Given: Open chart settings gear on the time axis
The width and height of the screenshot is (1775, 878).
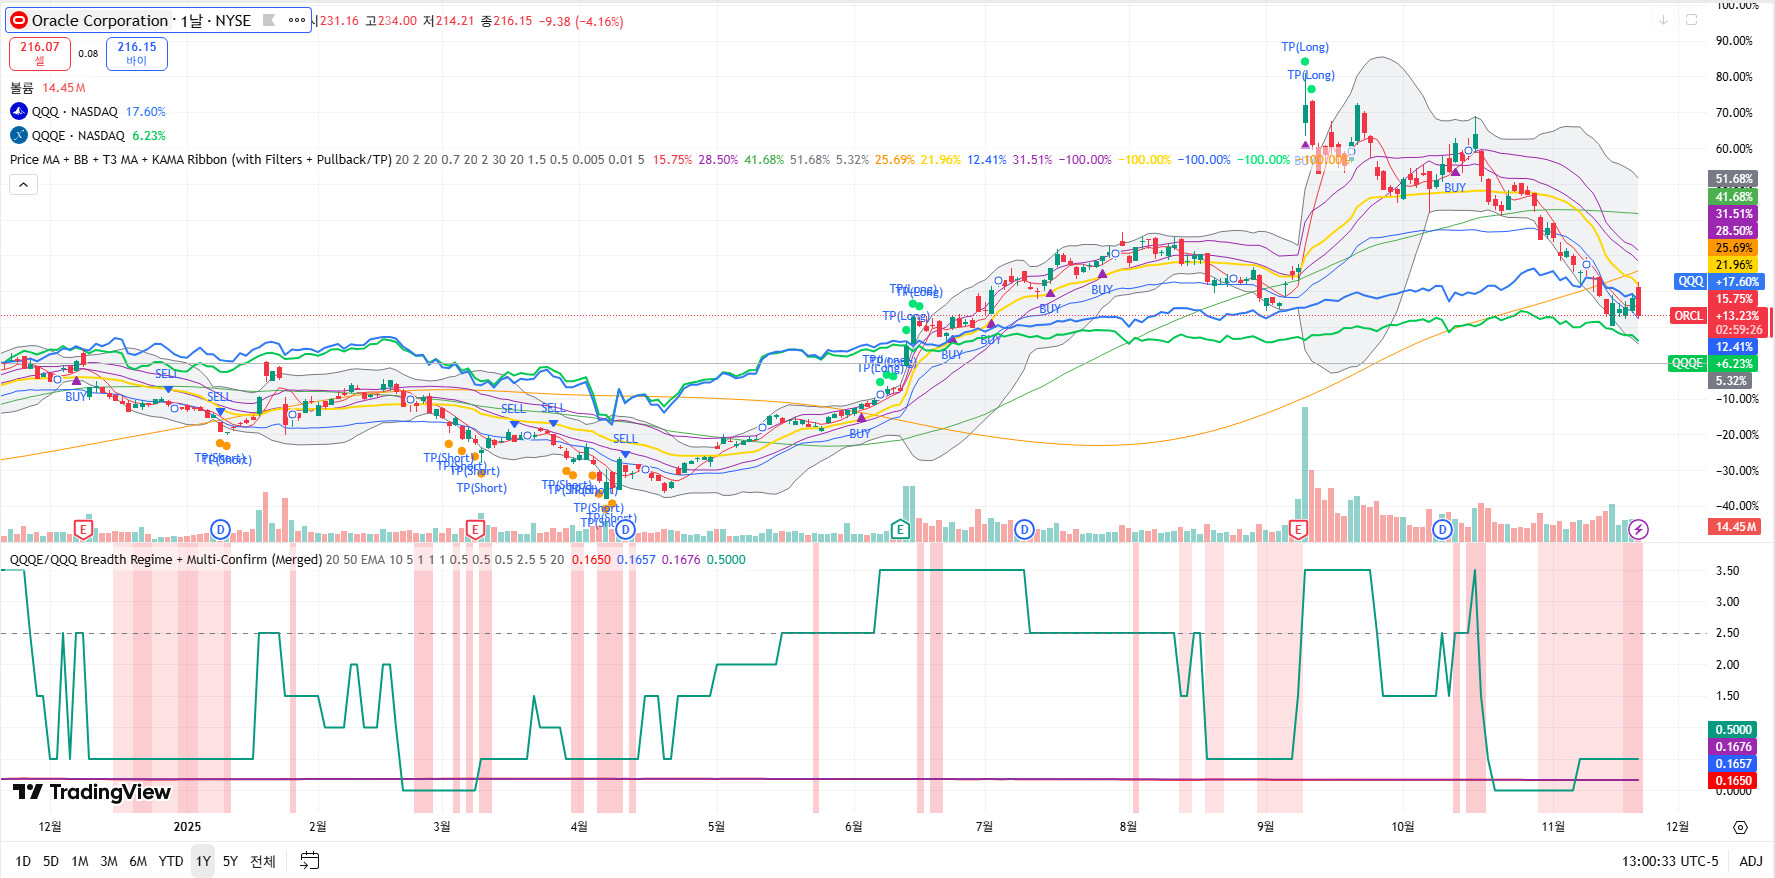Looking at the screenshot, I should tap(1740, 827).
